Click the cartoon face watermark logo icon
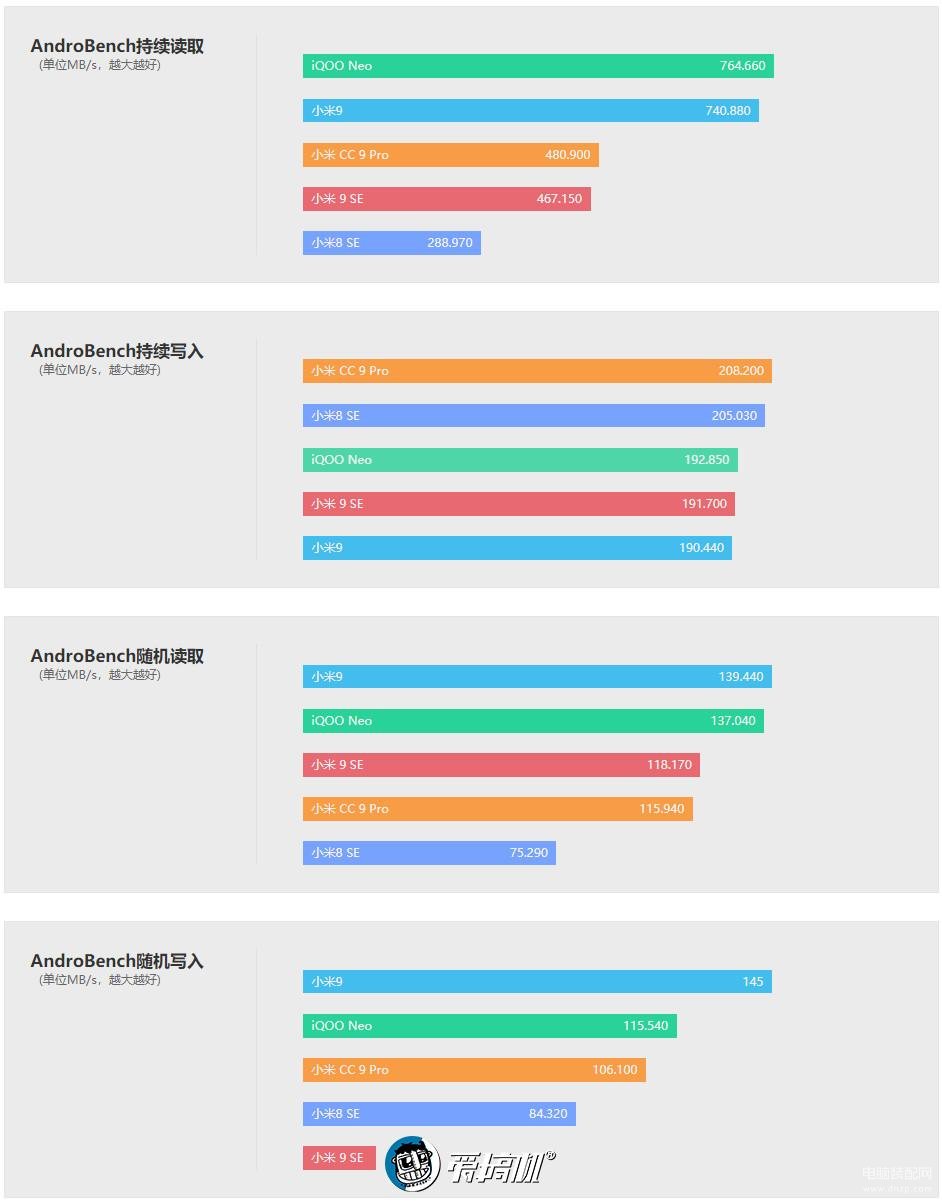Image resolution: width=942 pixels, height=1202 pixels. click(x=413, y=1164)
